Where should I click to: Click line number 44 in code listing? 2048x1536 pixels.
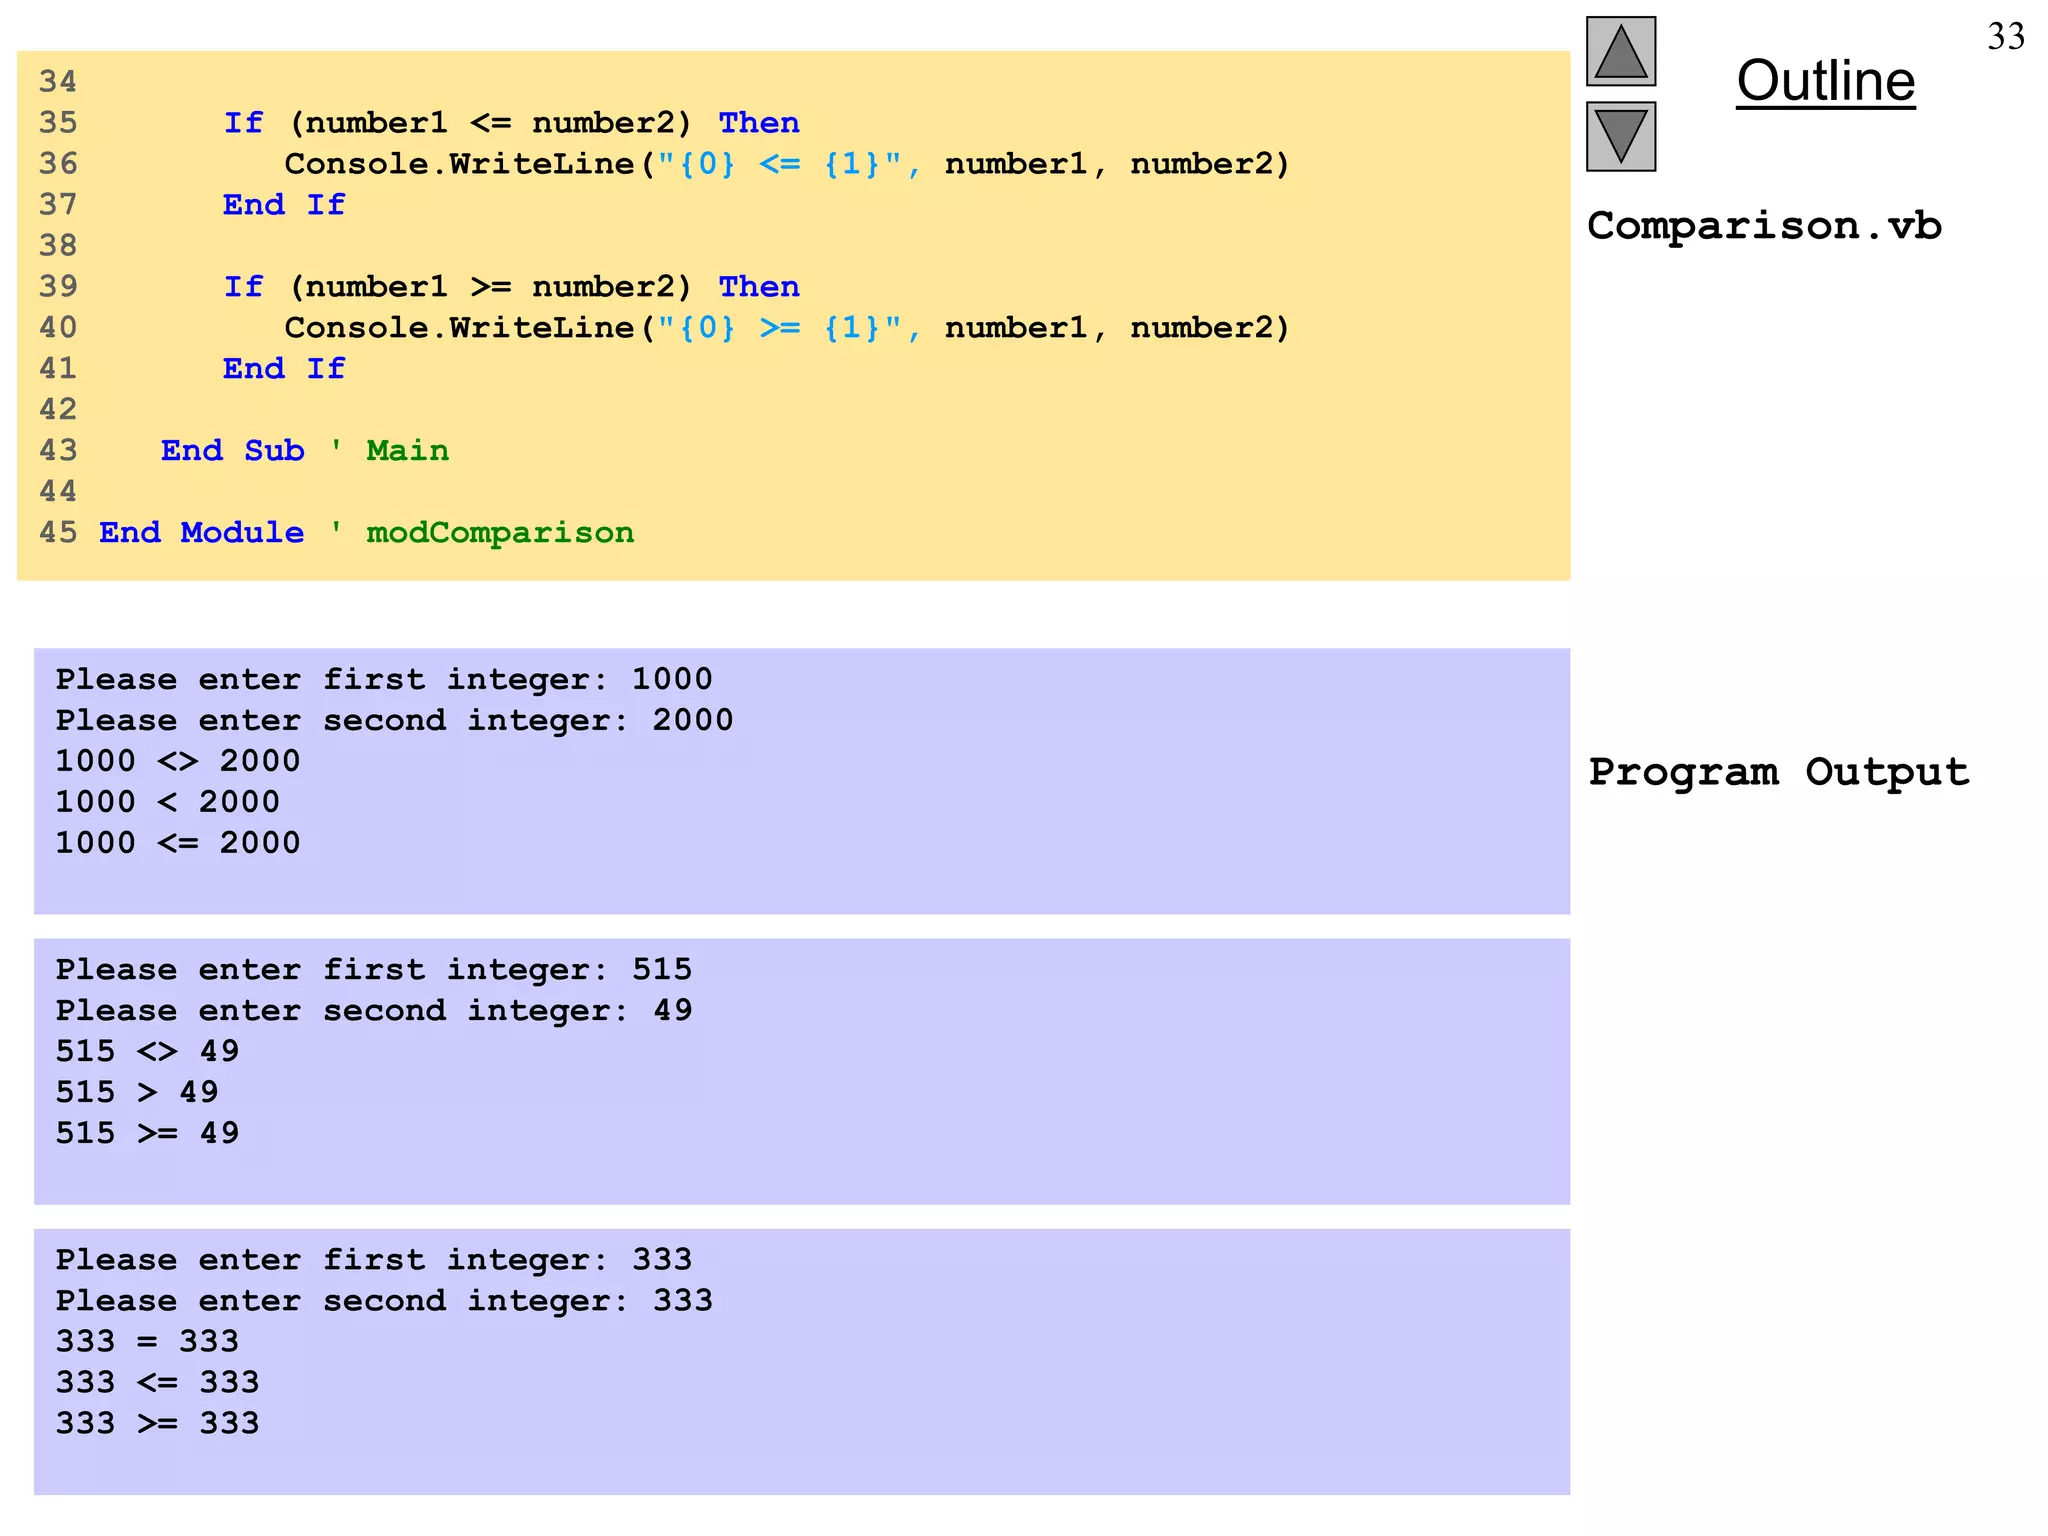click(58, 492)
